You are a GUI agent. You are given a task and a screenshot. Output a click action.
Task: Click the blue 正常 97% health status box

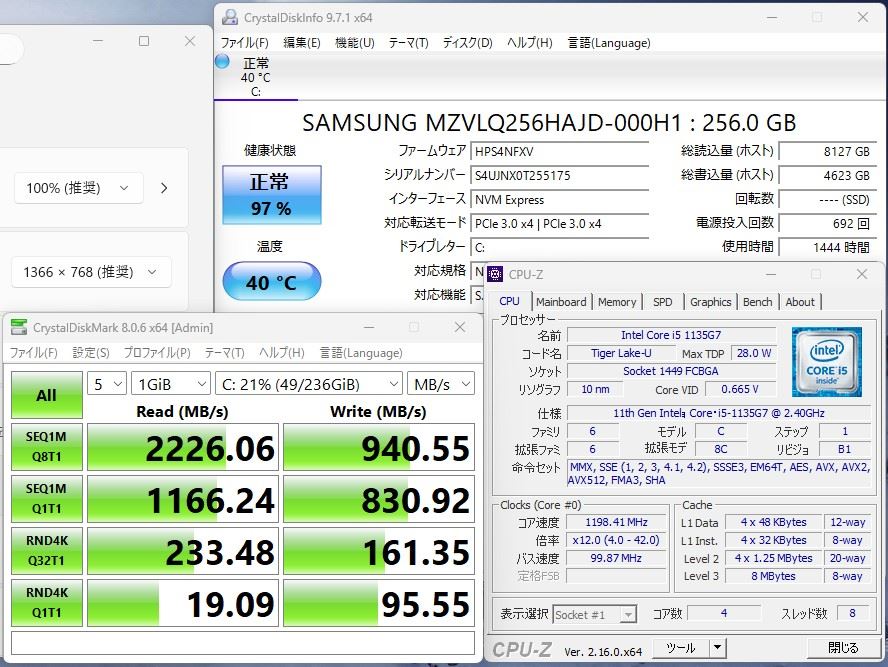[x=271, y=195]
